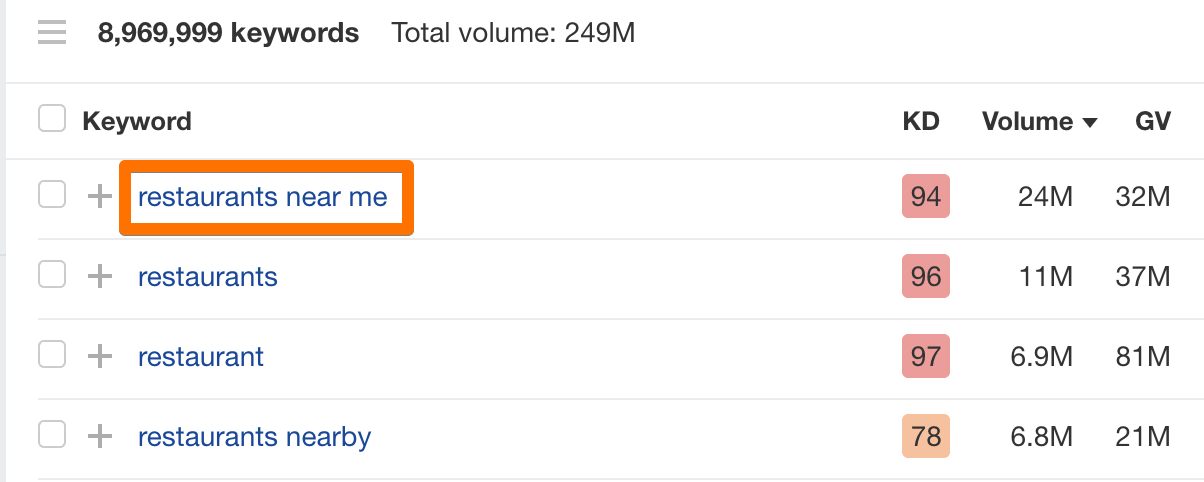
Task: Click the orange KD 78 difficulty badge
Action: [x=926, y=437]
